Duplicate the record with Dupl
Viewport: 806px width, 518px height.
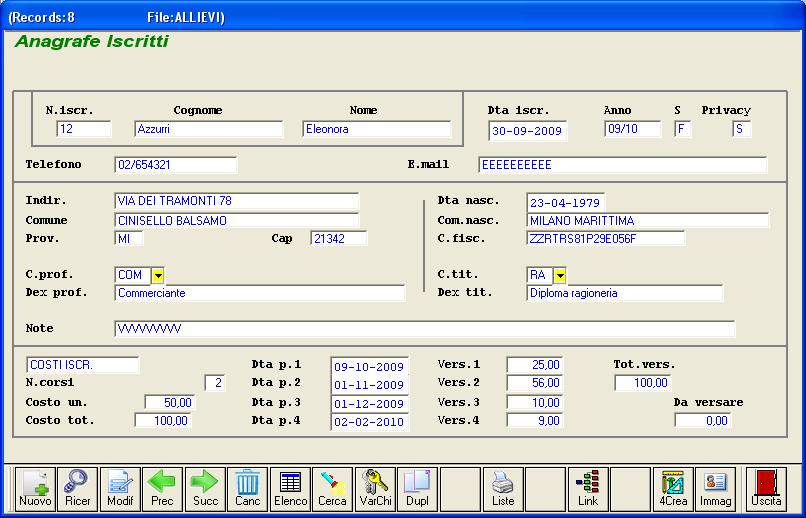417,489
